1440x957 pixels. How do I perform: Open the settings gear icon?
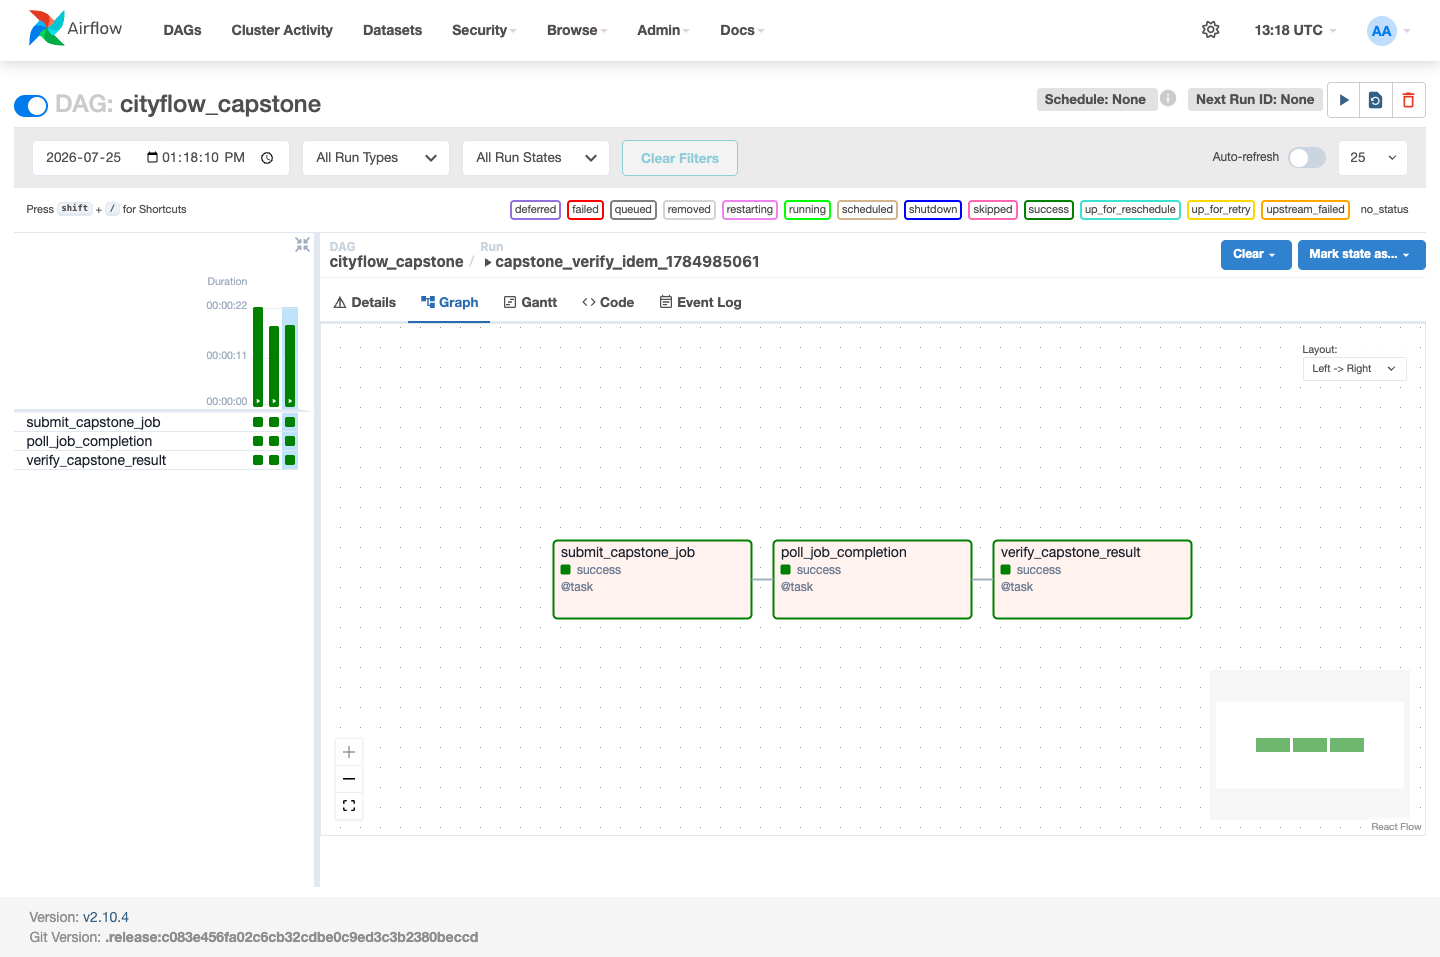tap(1210, 30)
